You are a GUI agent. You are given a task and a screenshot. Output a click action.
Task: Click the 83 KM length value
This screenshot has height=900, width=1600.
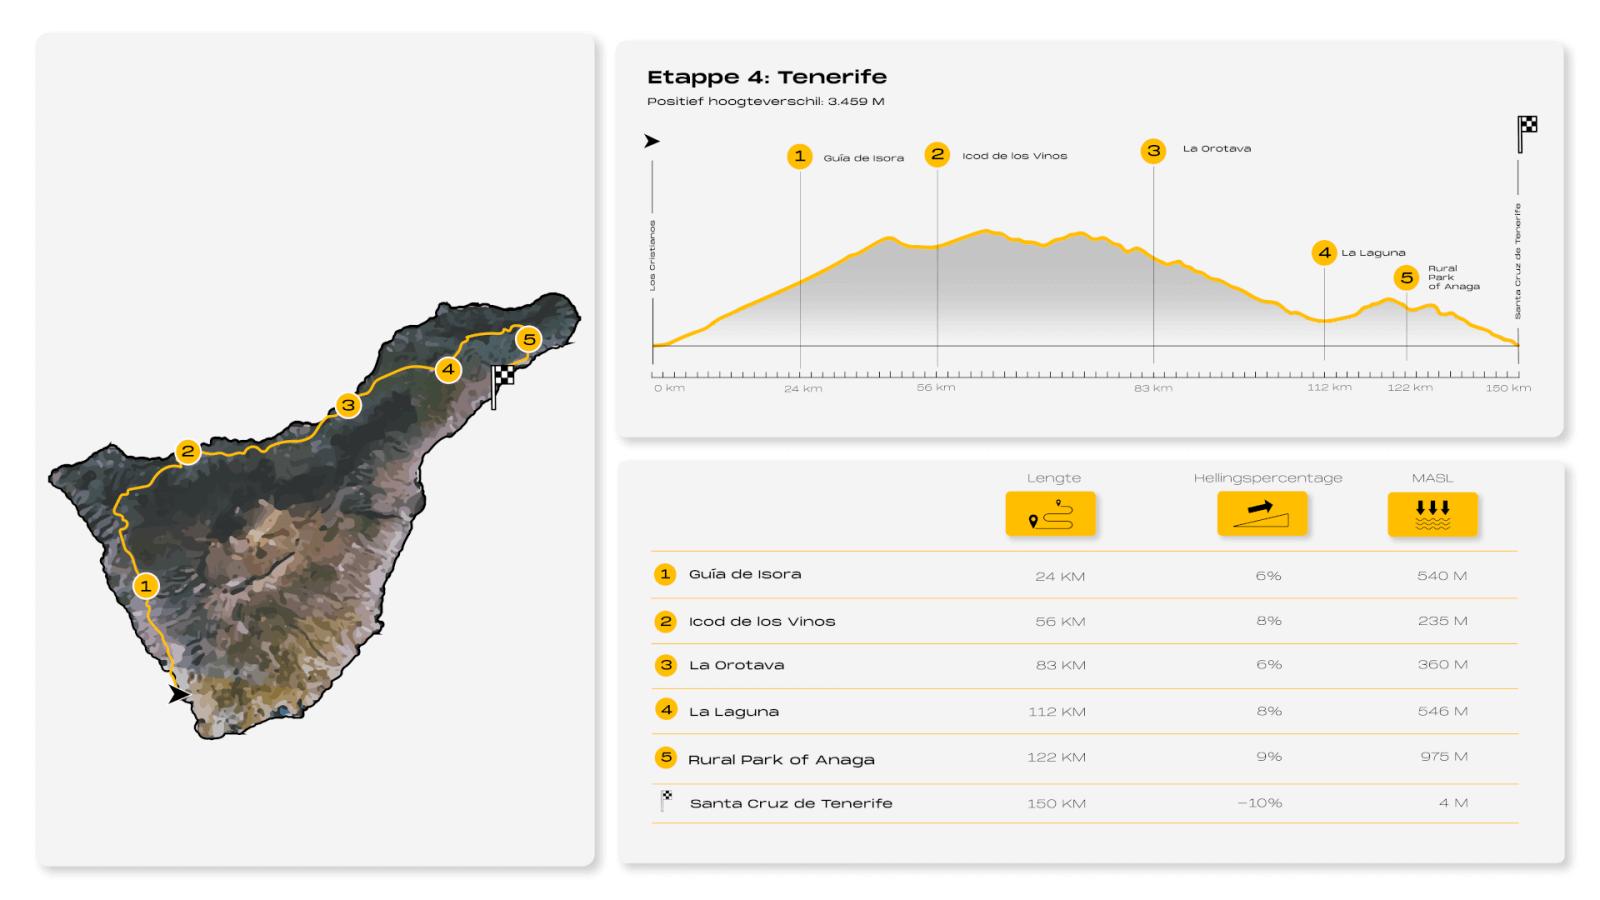[1061, 665]
